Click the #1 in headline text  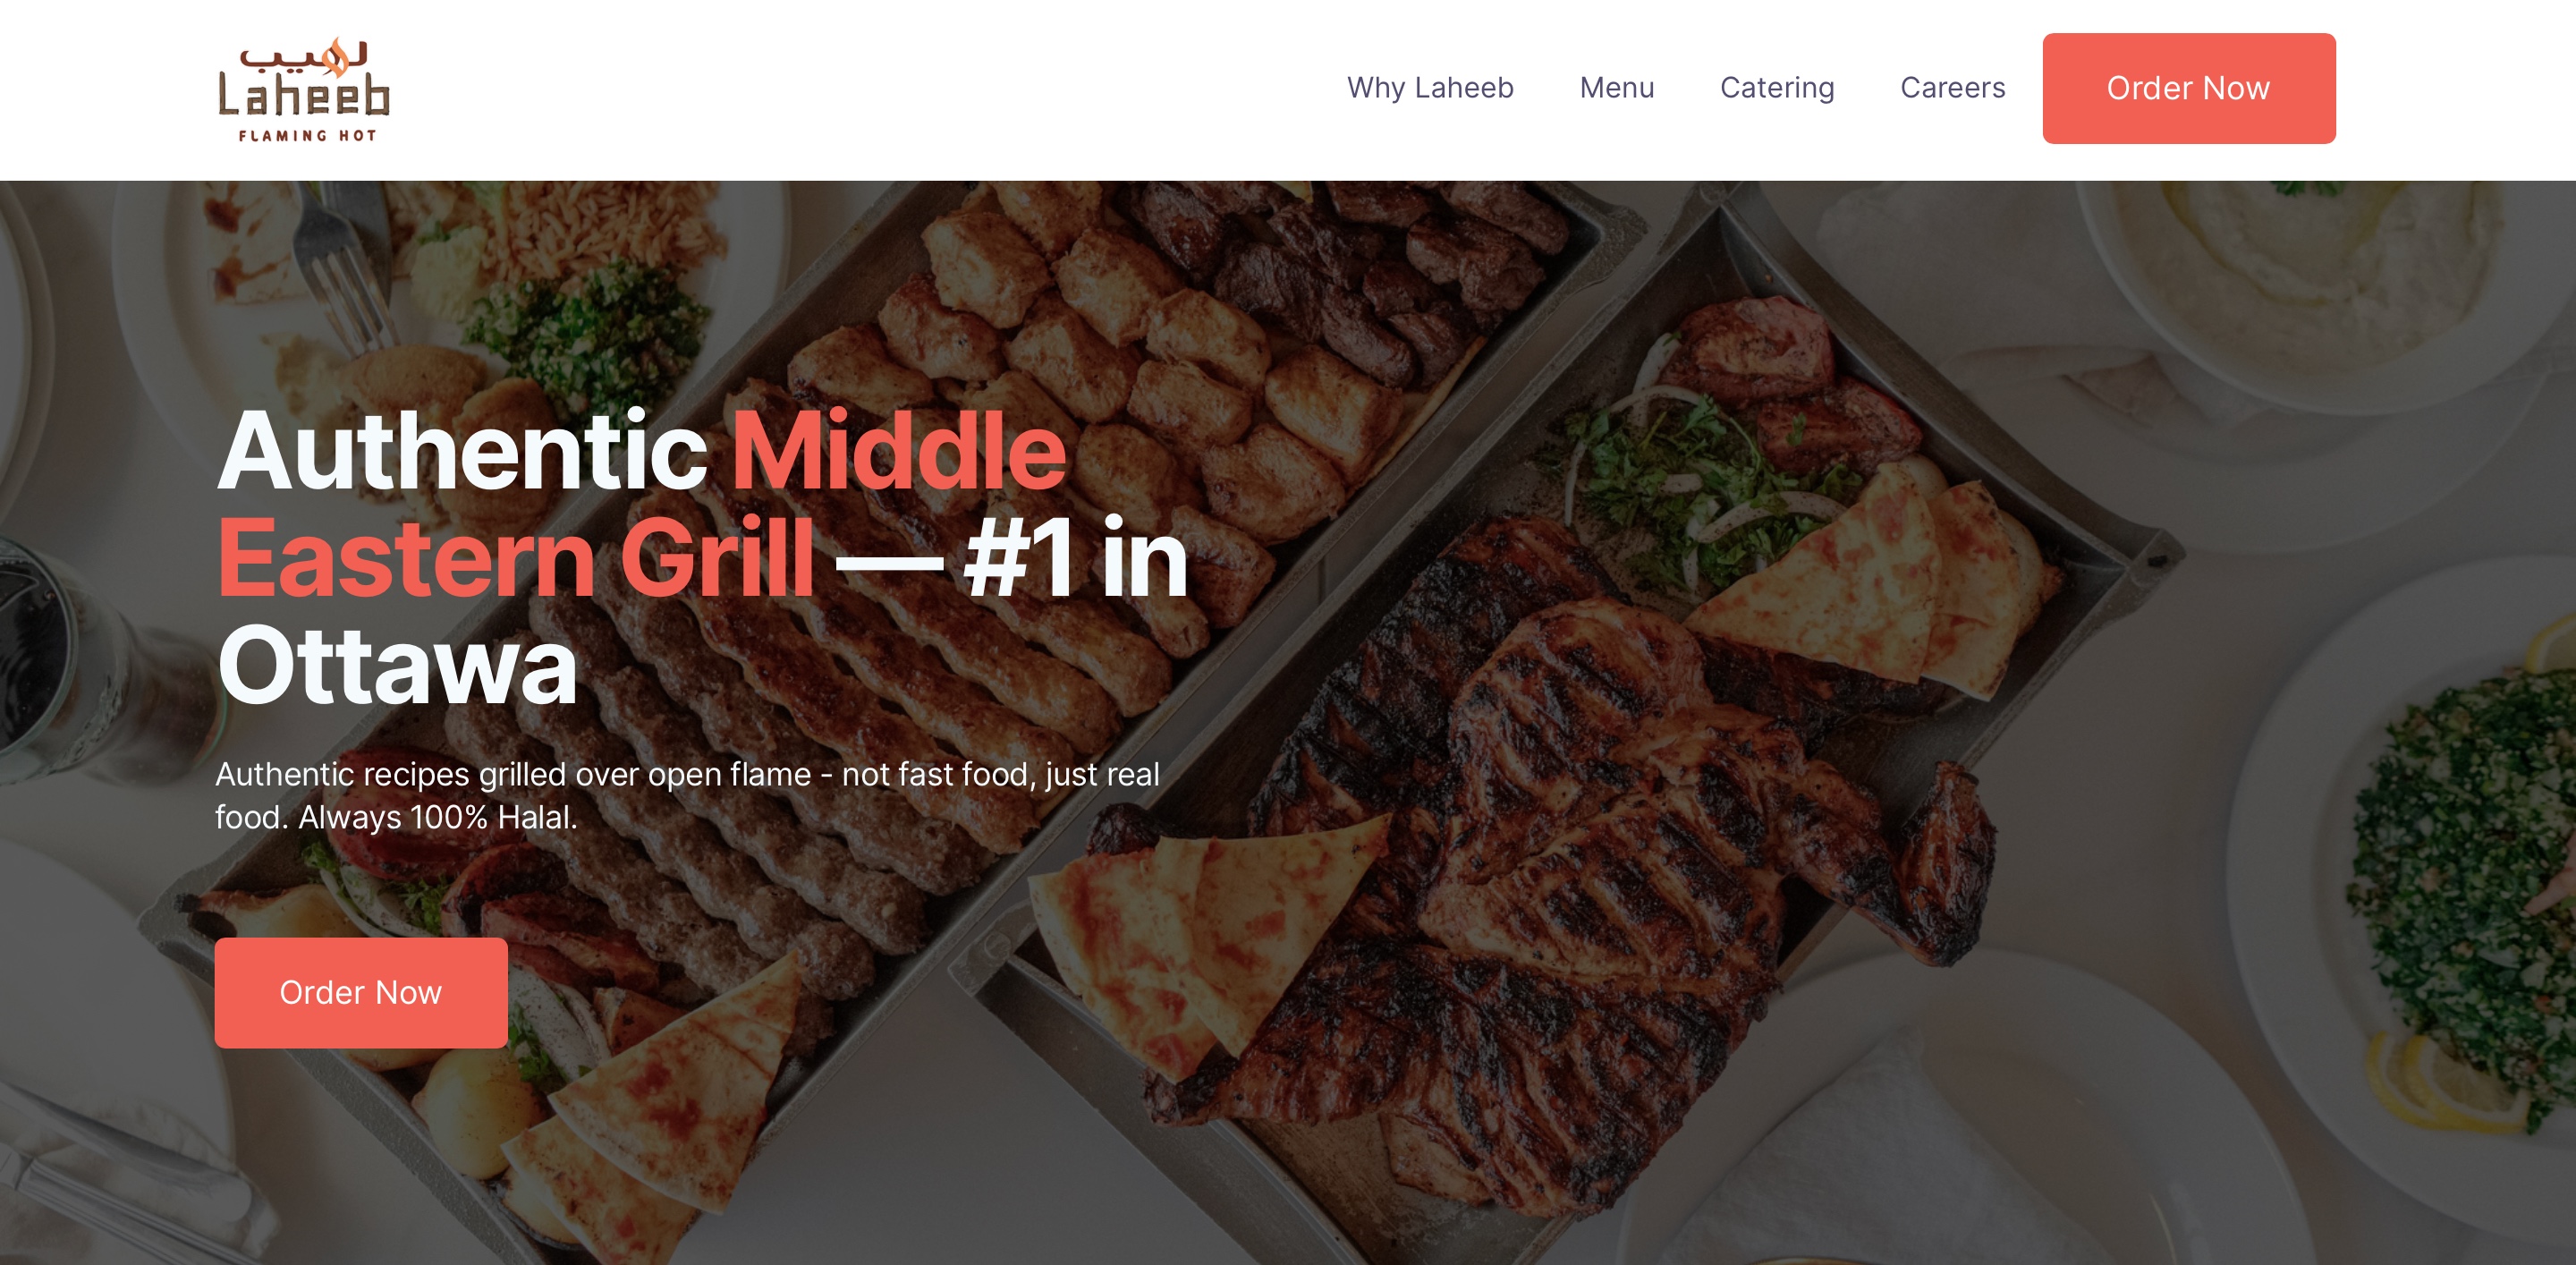1076,558
